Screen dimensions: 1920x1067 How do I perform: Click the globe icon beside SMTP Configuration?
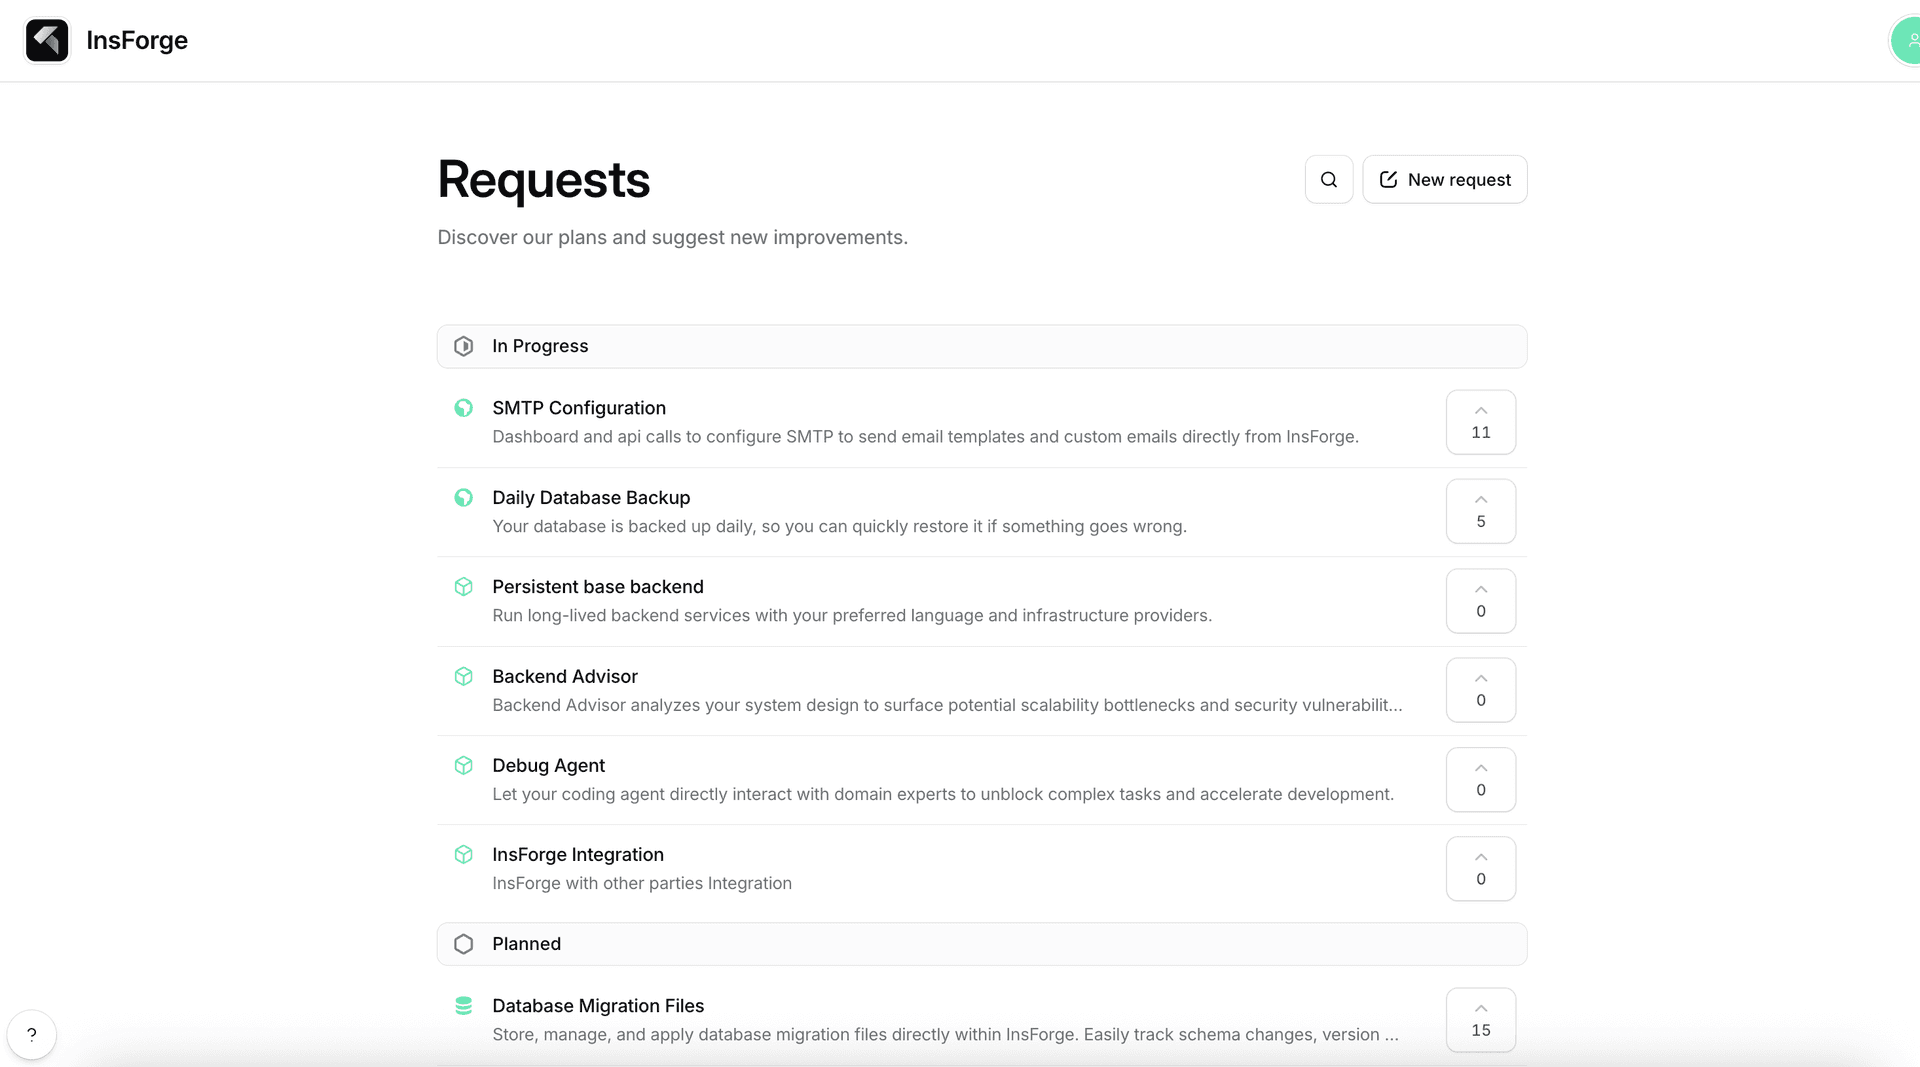pos(463,408)
